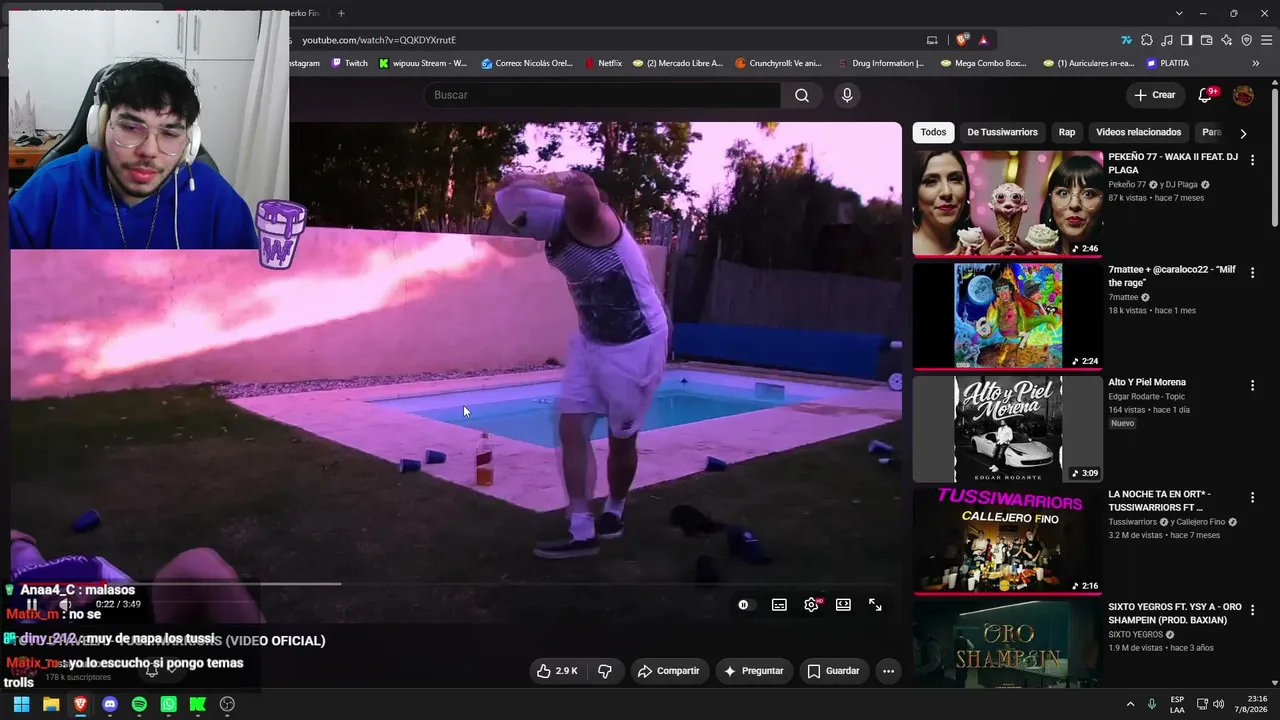Show hidden system tray icons
This screenshot has width=1280, height=720.
[1131, 704]
